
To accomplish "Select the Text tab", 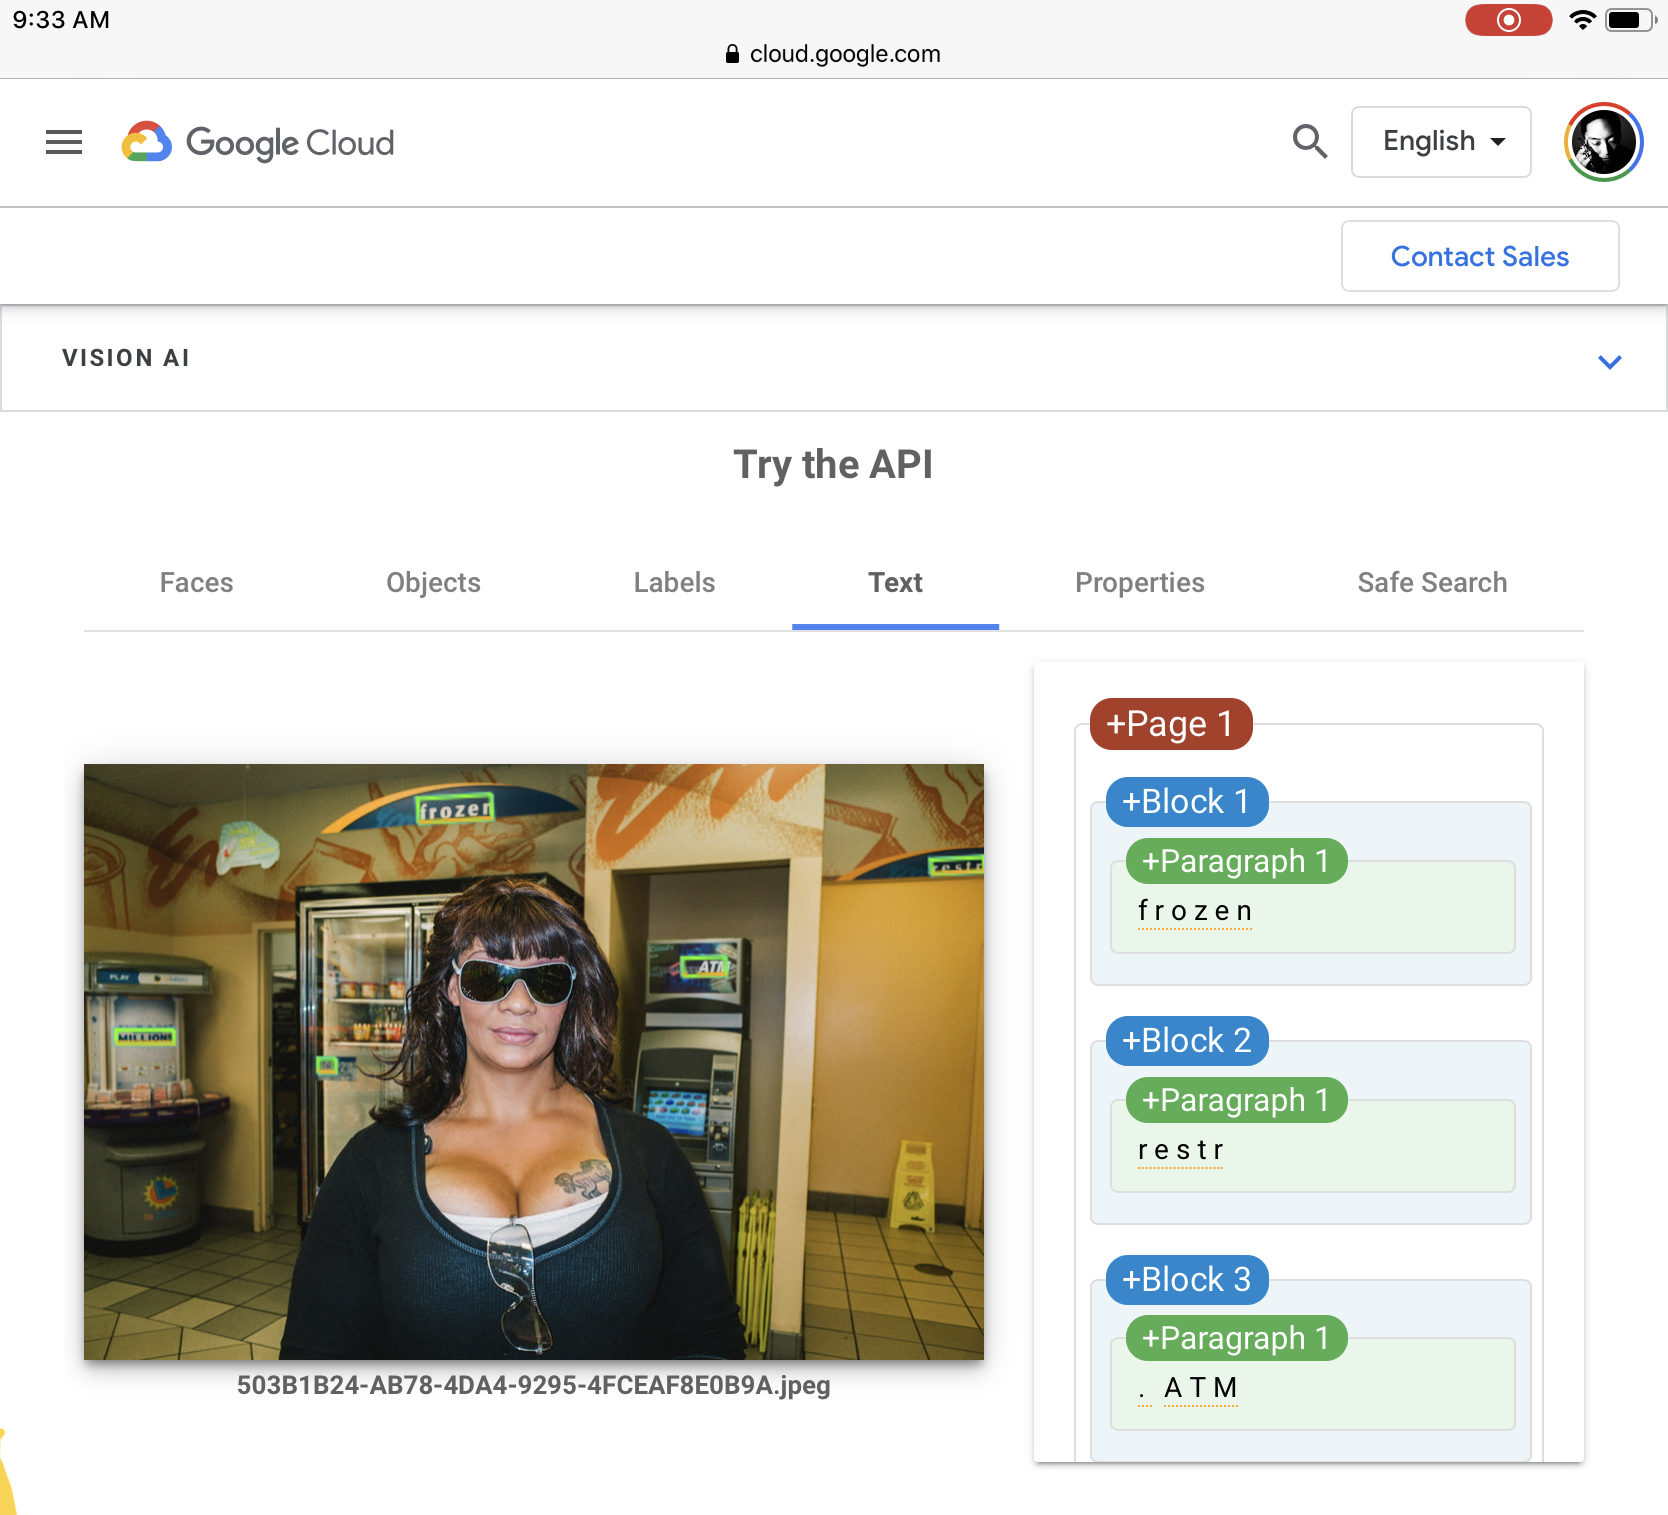I will (895, 583).
